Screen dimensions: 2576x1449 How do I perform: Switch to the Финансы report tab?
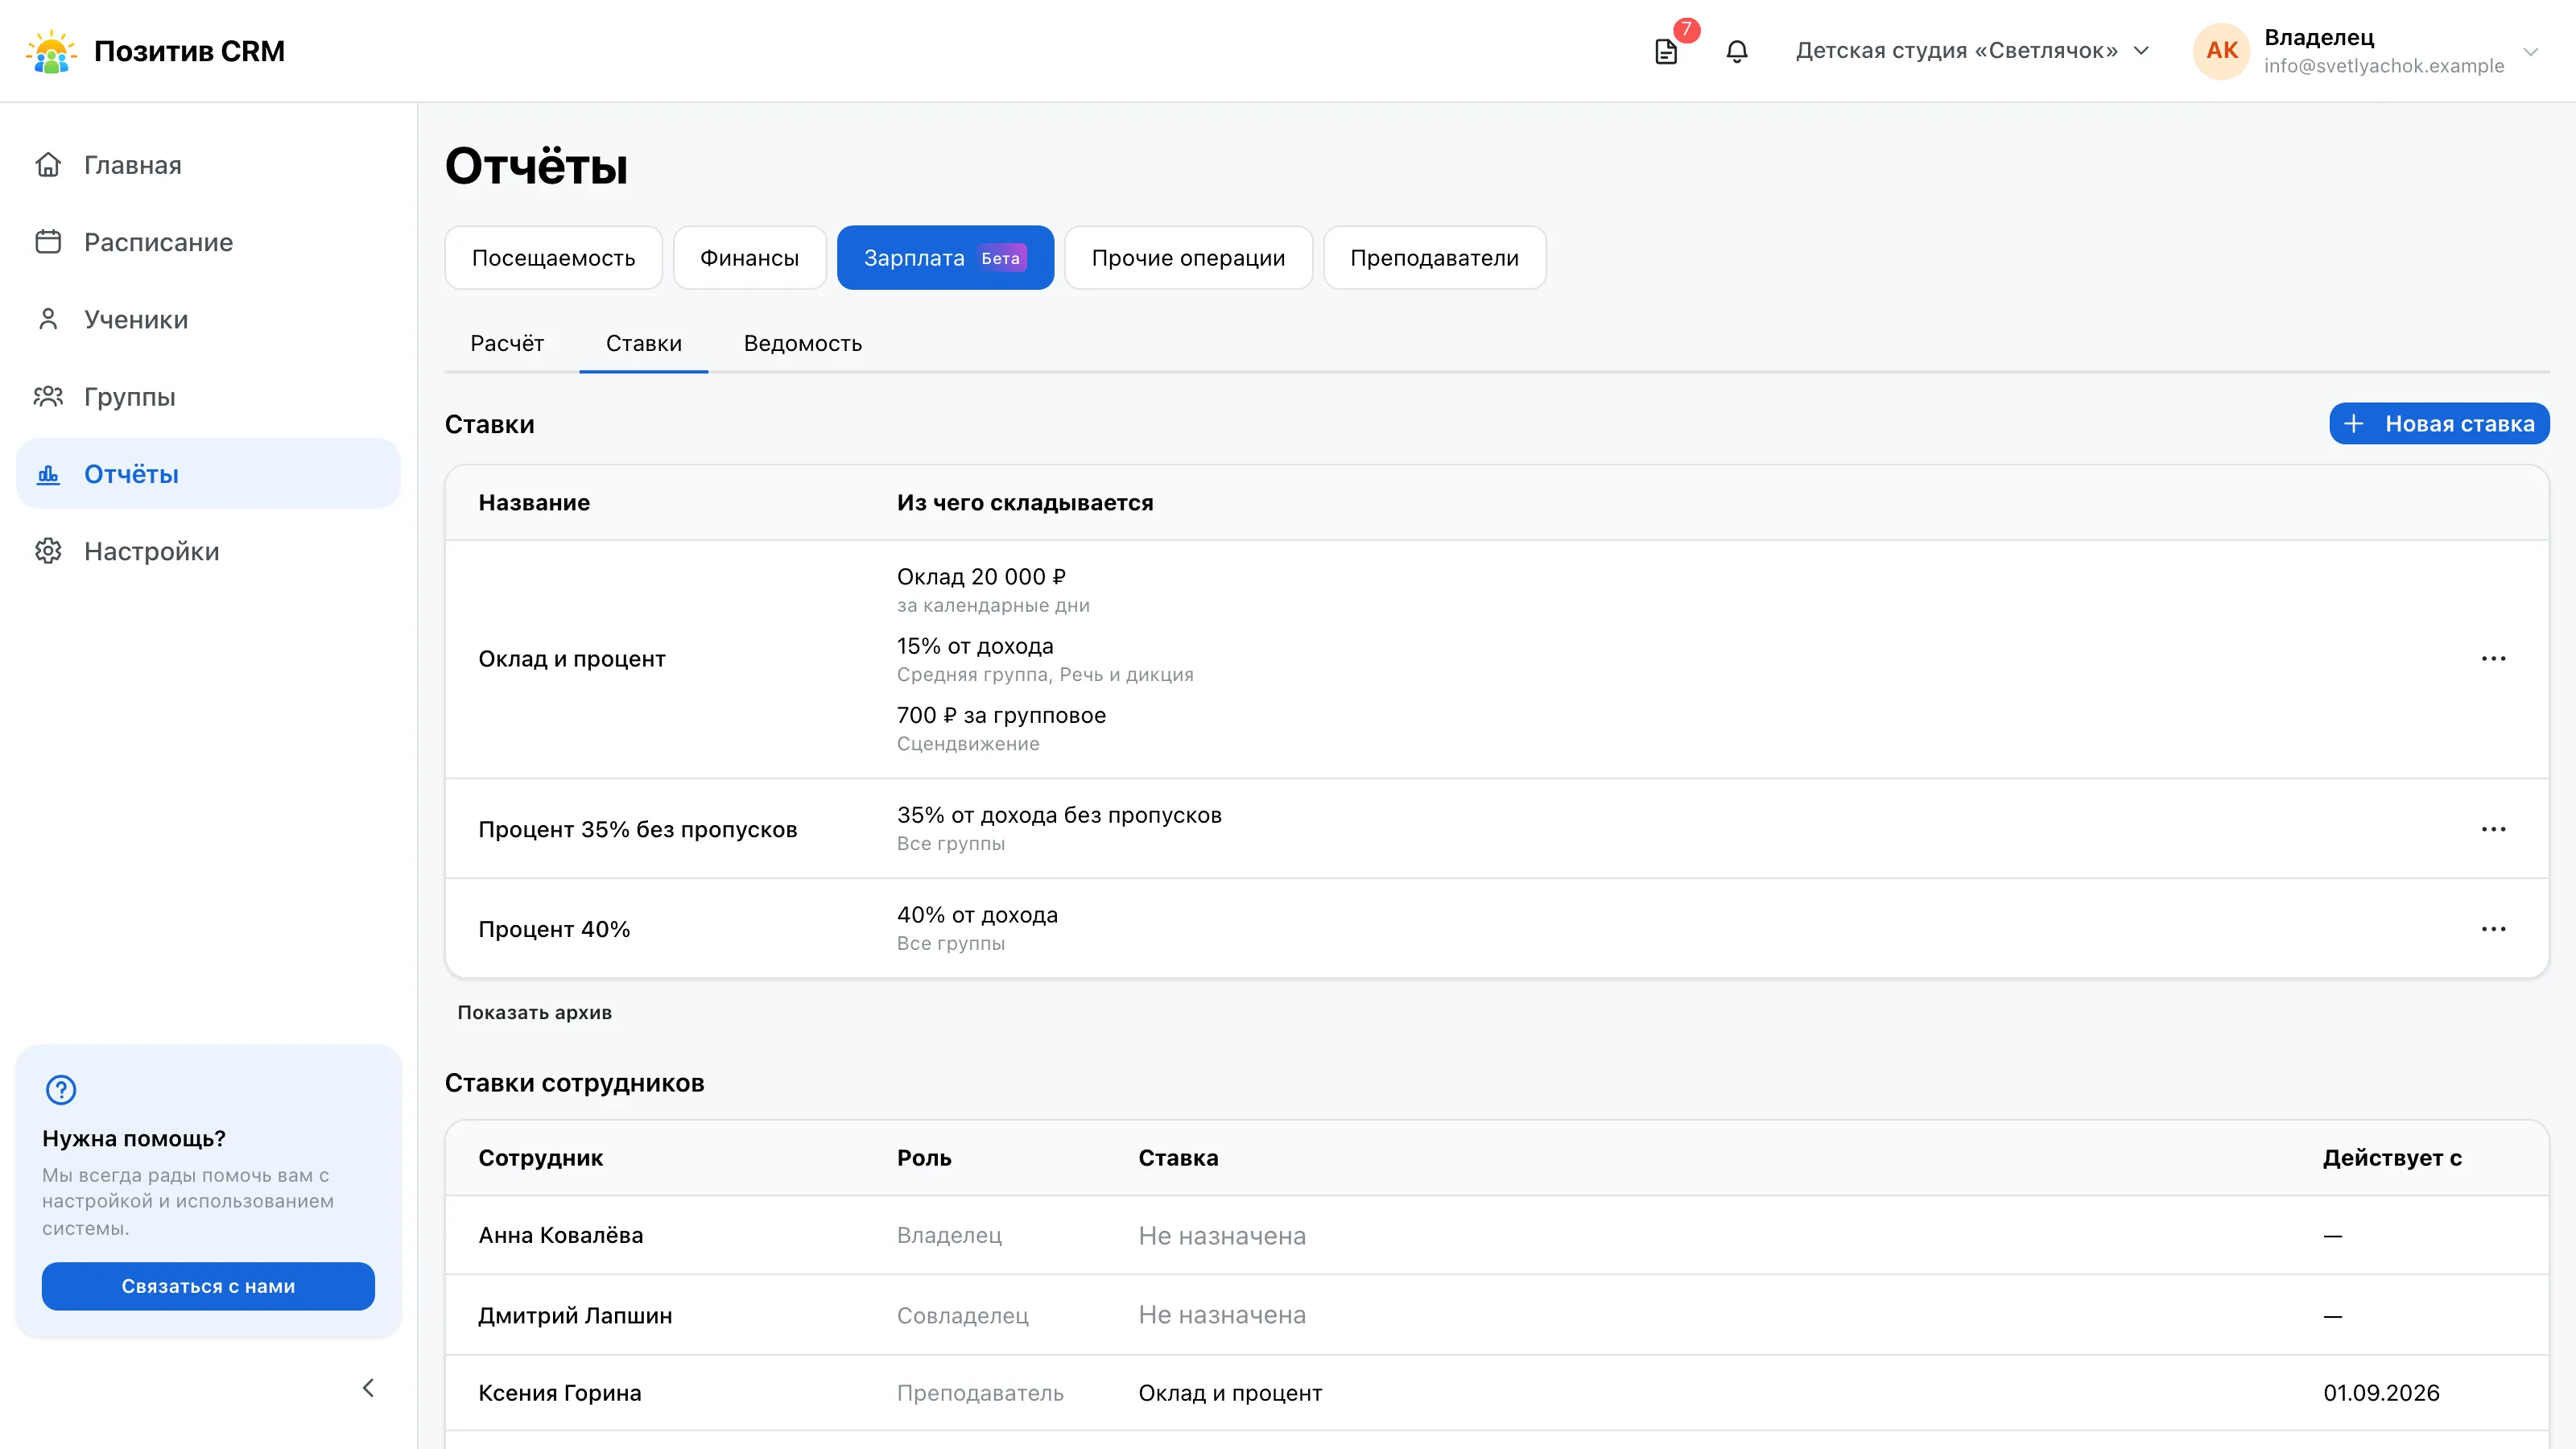pos(749,258)
